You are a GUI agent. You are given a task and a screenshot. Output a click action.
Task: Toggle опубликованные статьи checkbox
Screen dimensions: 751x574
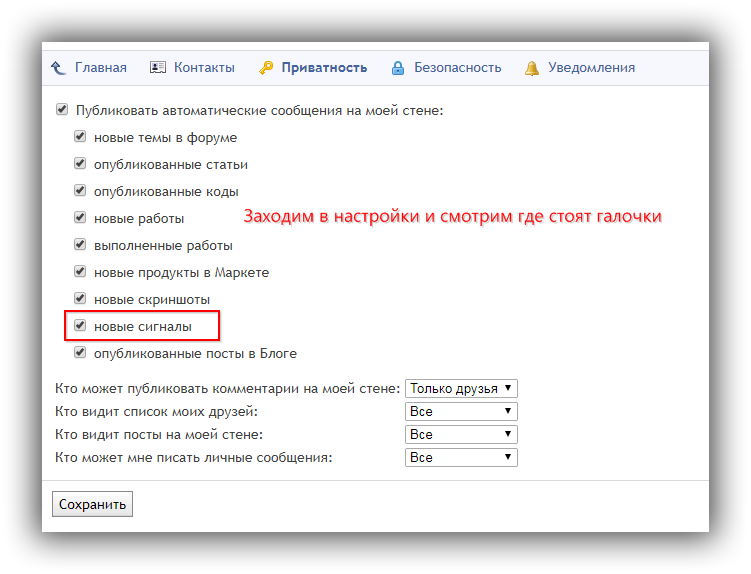pyautogui.click(x=80, y=163)
